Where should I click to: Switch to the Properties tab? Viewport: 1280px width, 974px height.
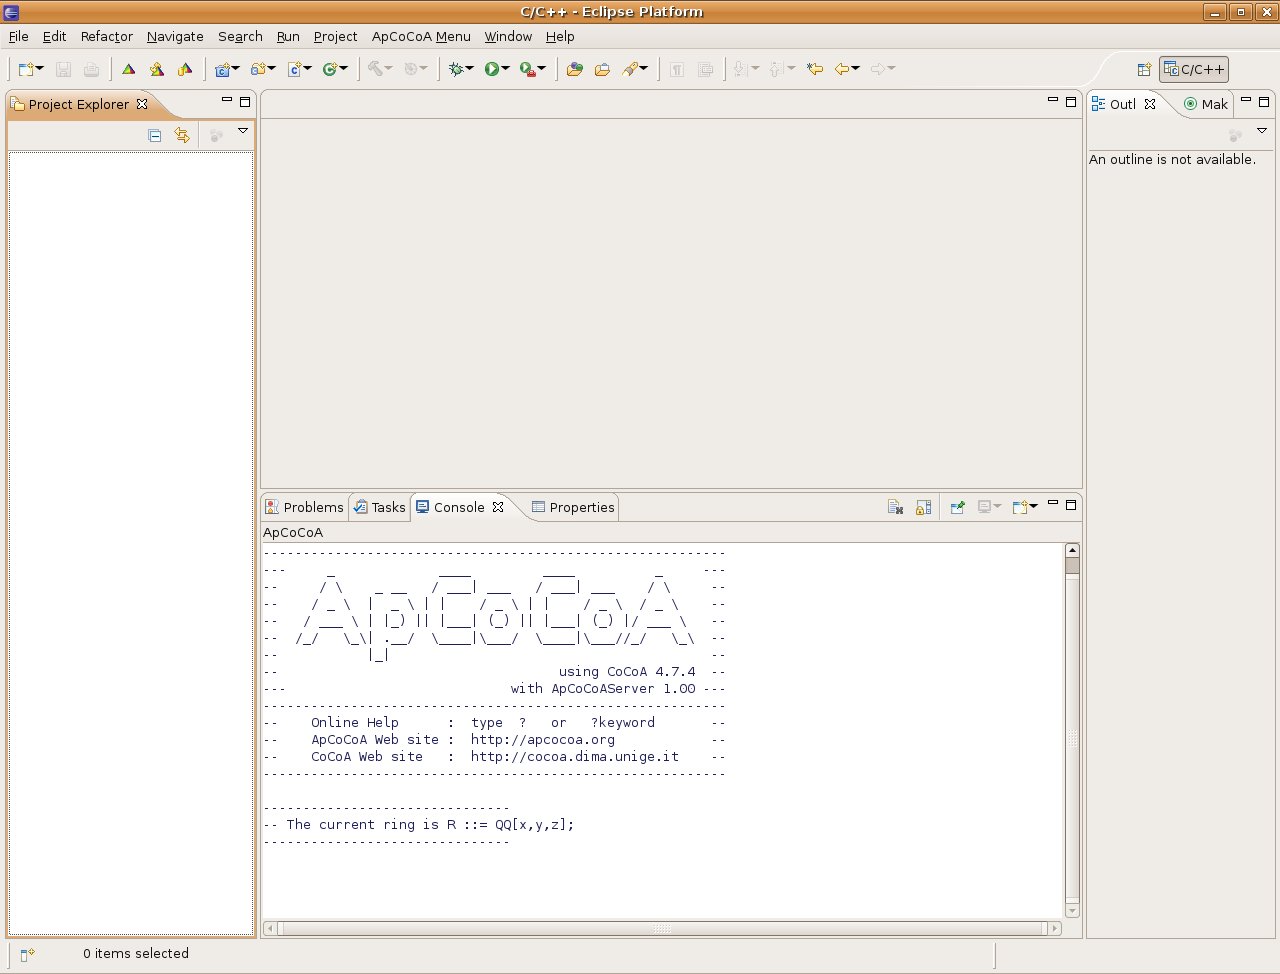click(573, 507)
